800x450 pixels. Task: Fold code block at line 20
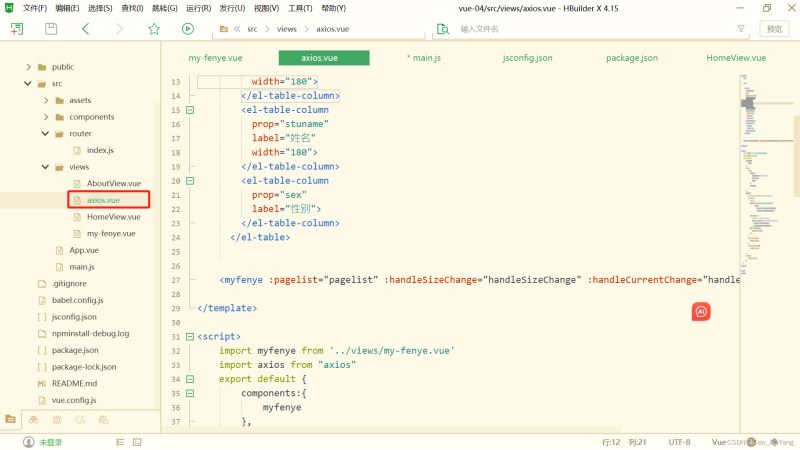pos(190,181)
